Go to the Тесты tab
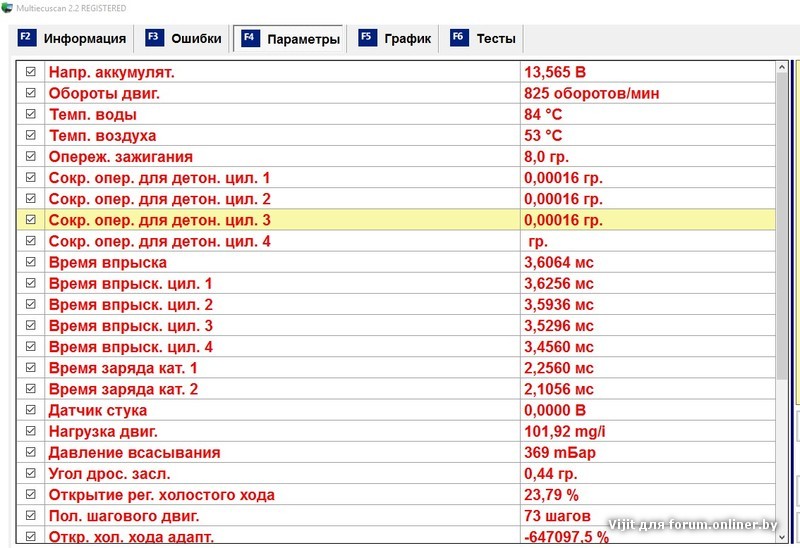 tap(496, 39)
